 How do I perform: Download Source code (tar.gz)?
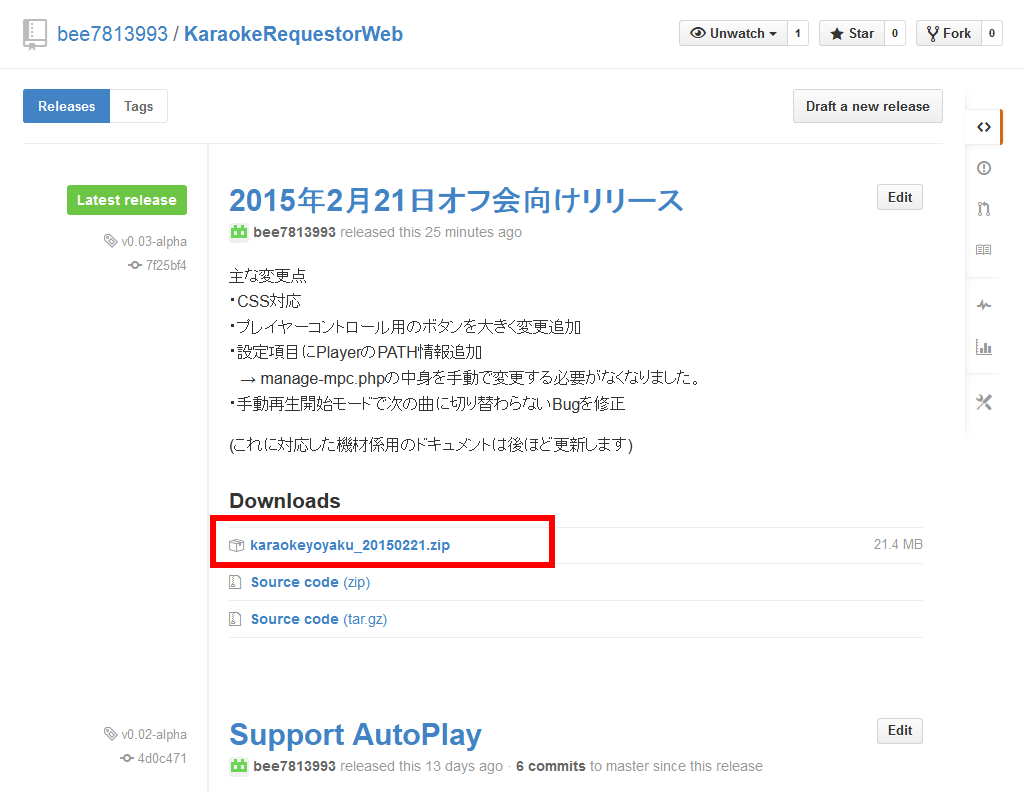pos(319,619)
